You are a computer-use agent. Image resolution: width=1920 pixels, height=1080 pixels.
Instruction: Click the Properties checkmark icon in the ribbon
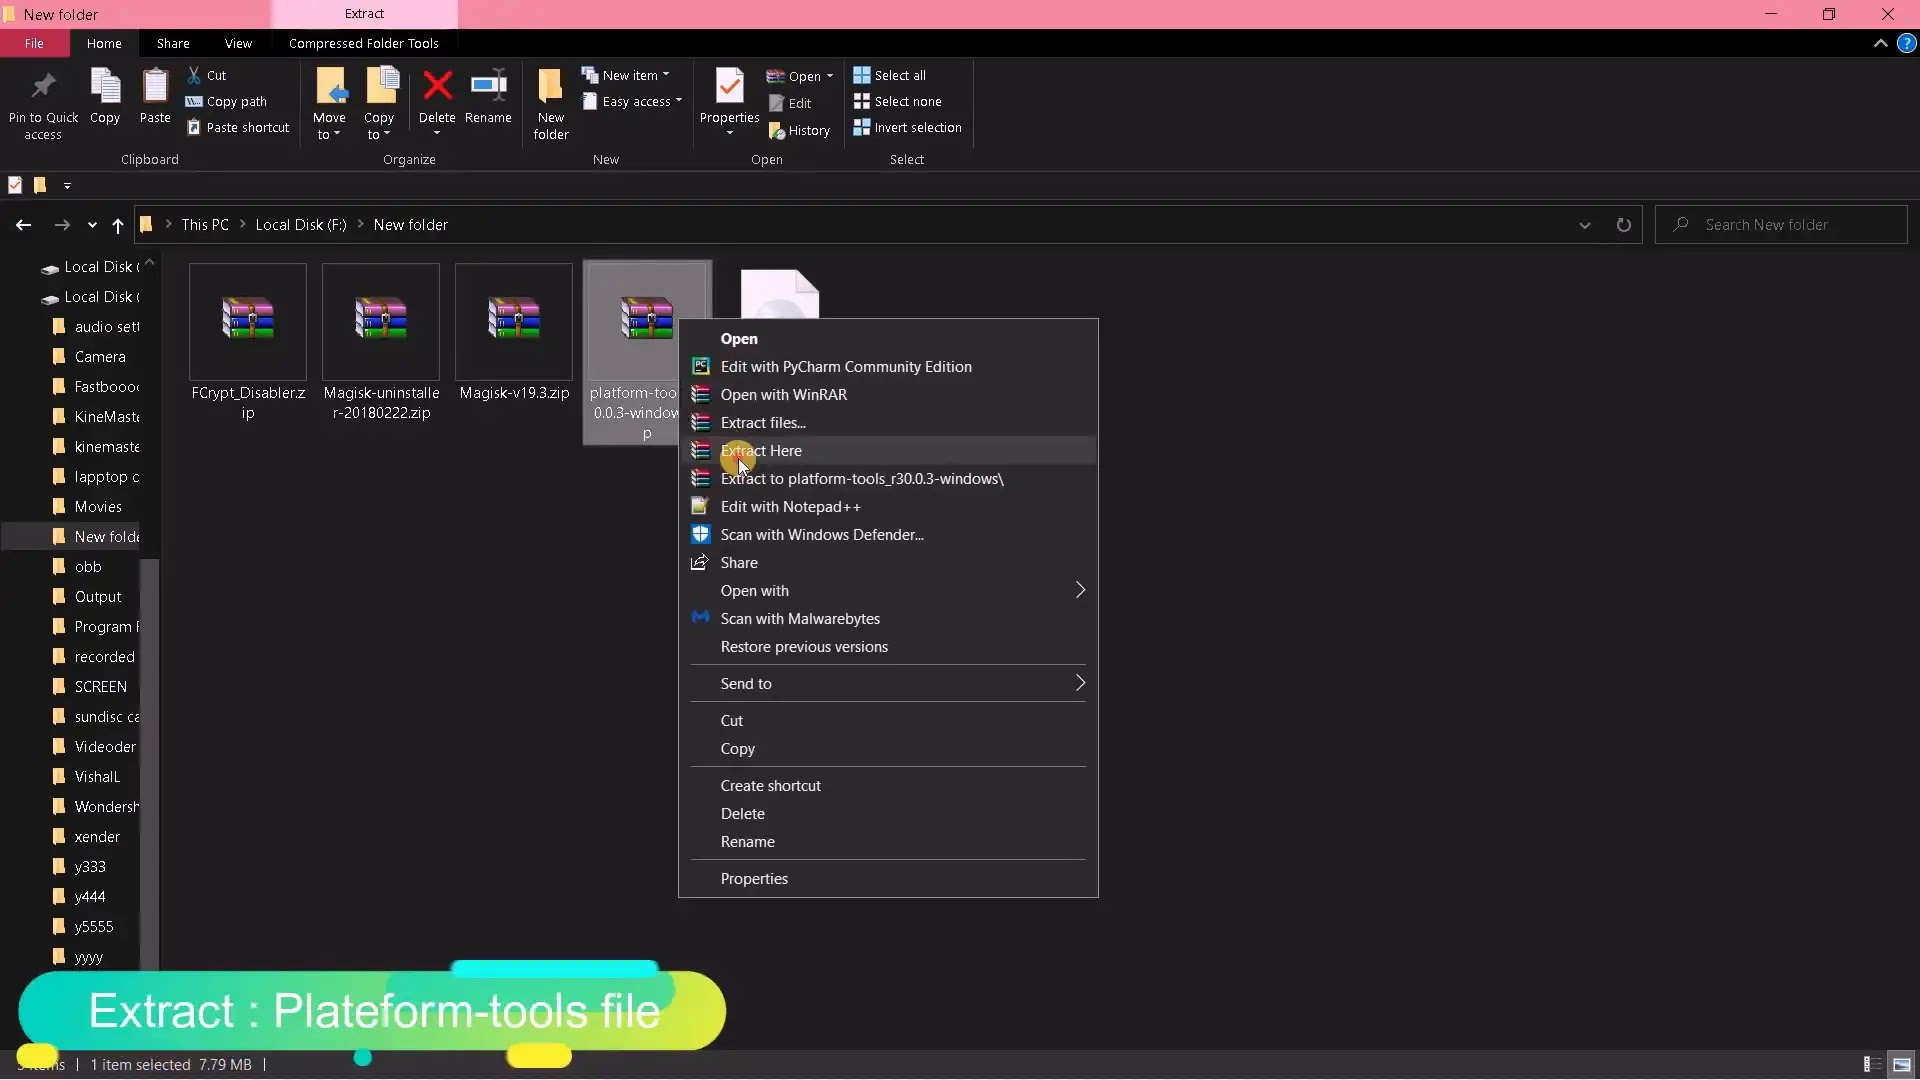click(x=729, y=87)
